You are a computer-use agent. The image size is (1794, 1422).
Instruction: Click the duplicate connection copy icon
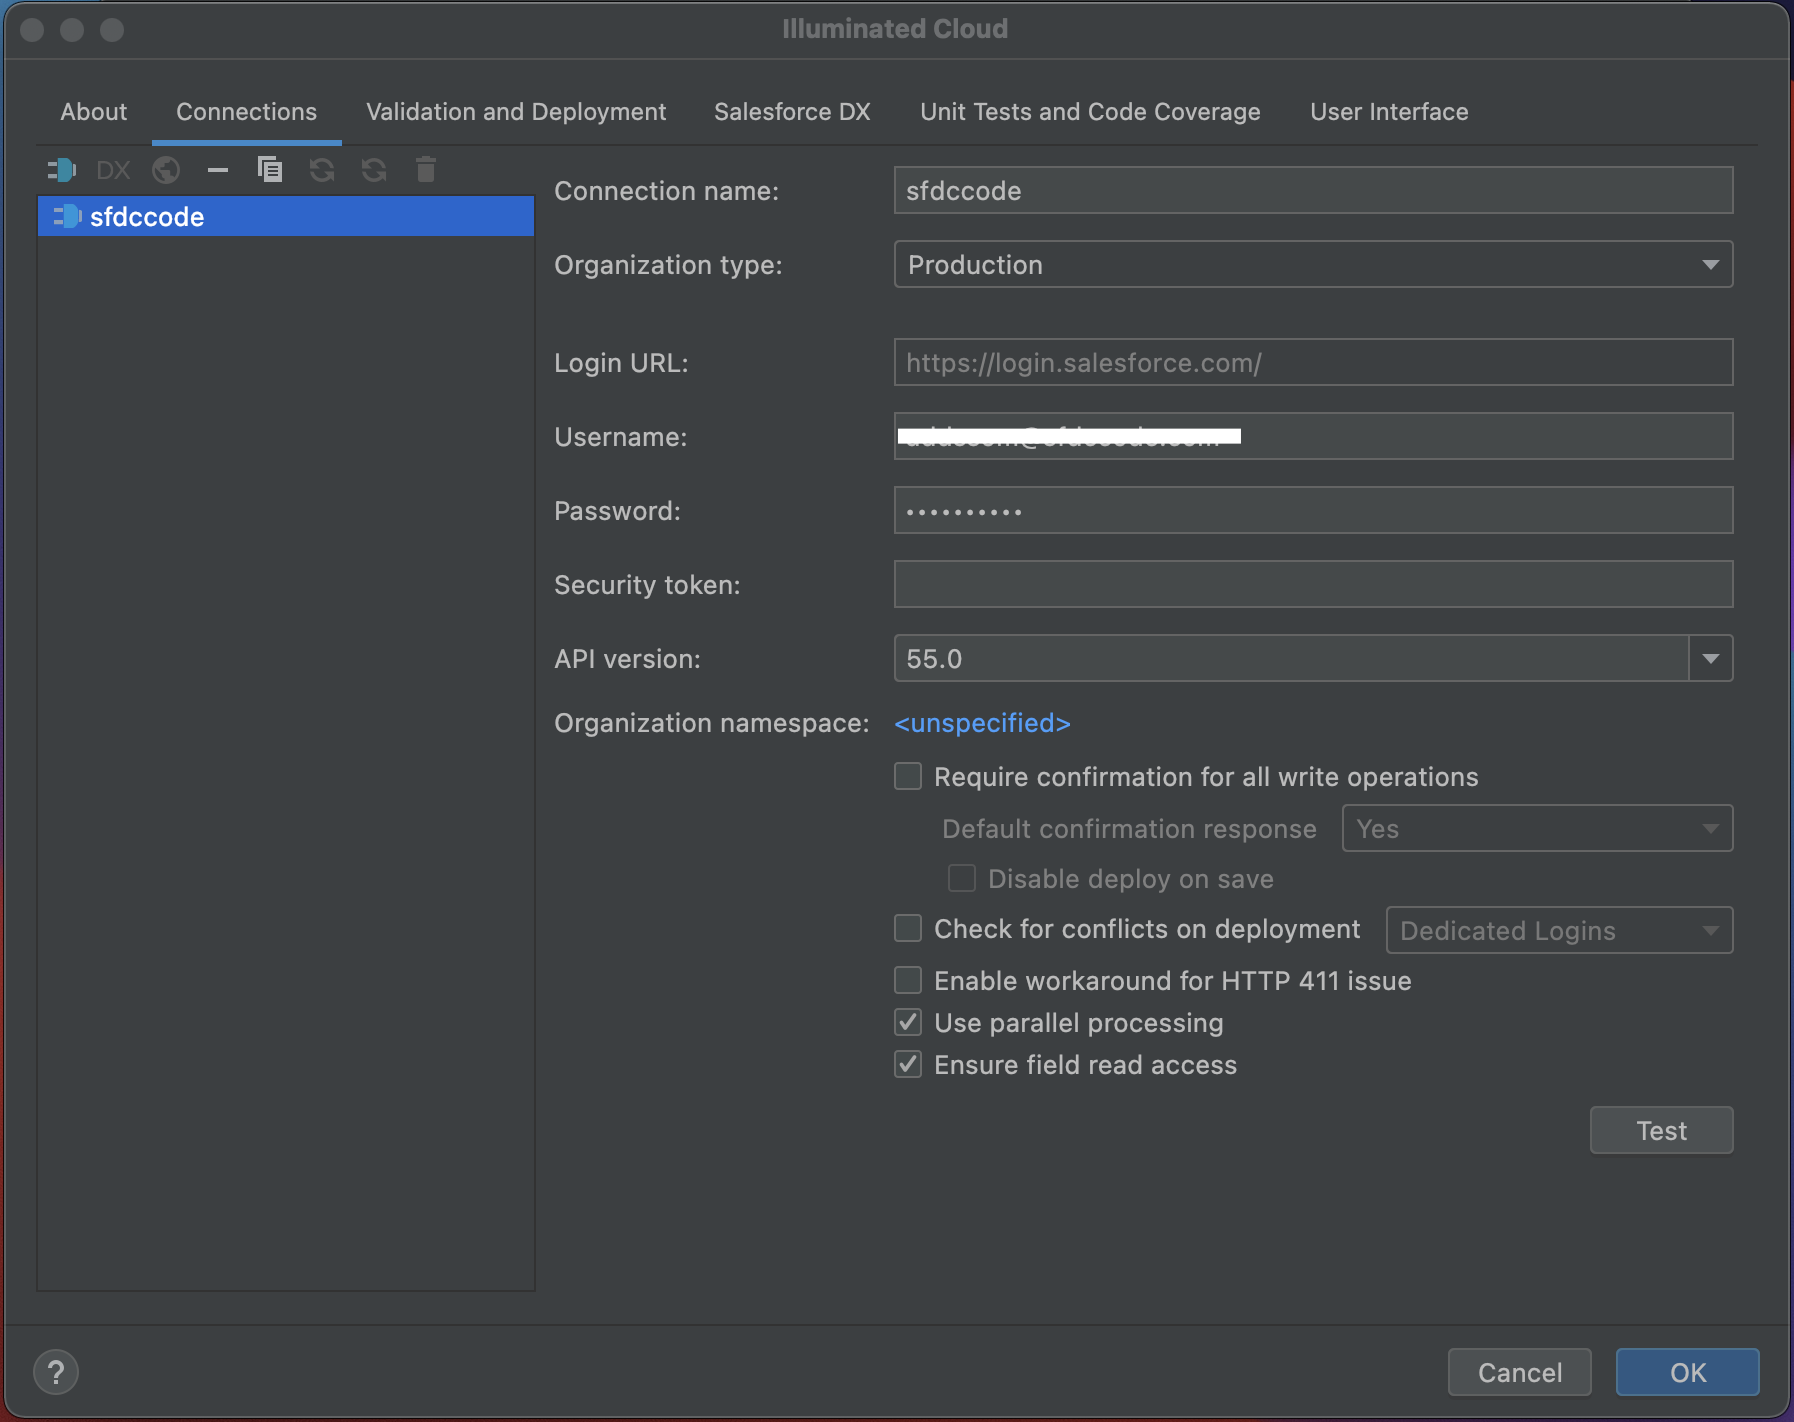pos(270,170)
